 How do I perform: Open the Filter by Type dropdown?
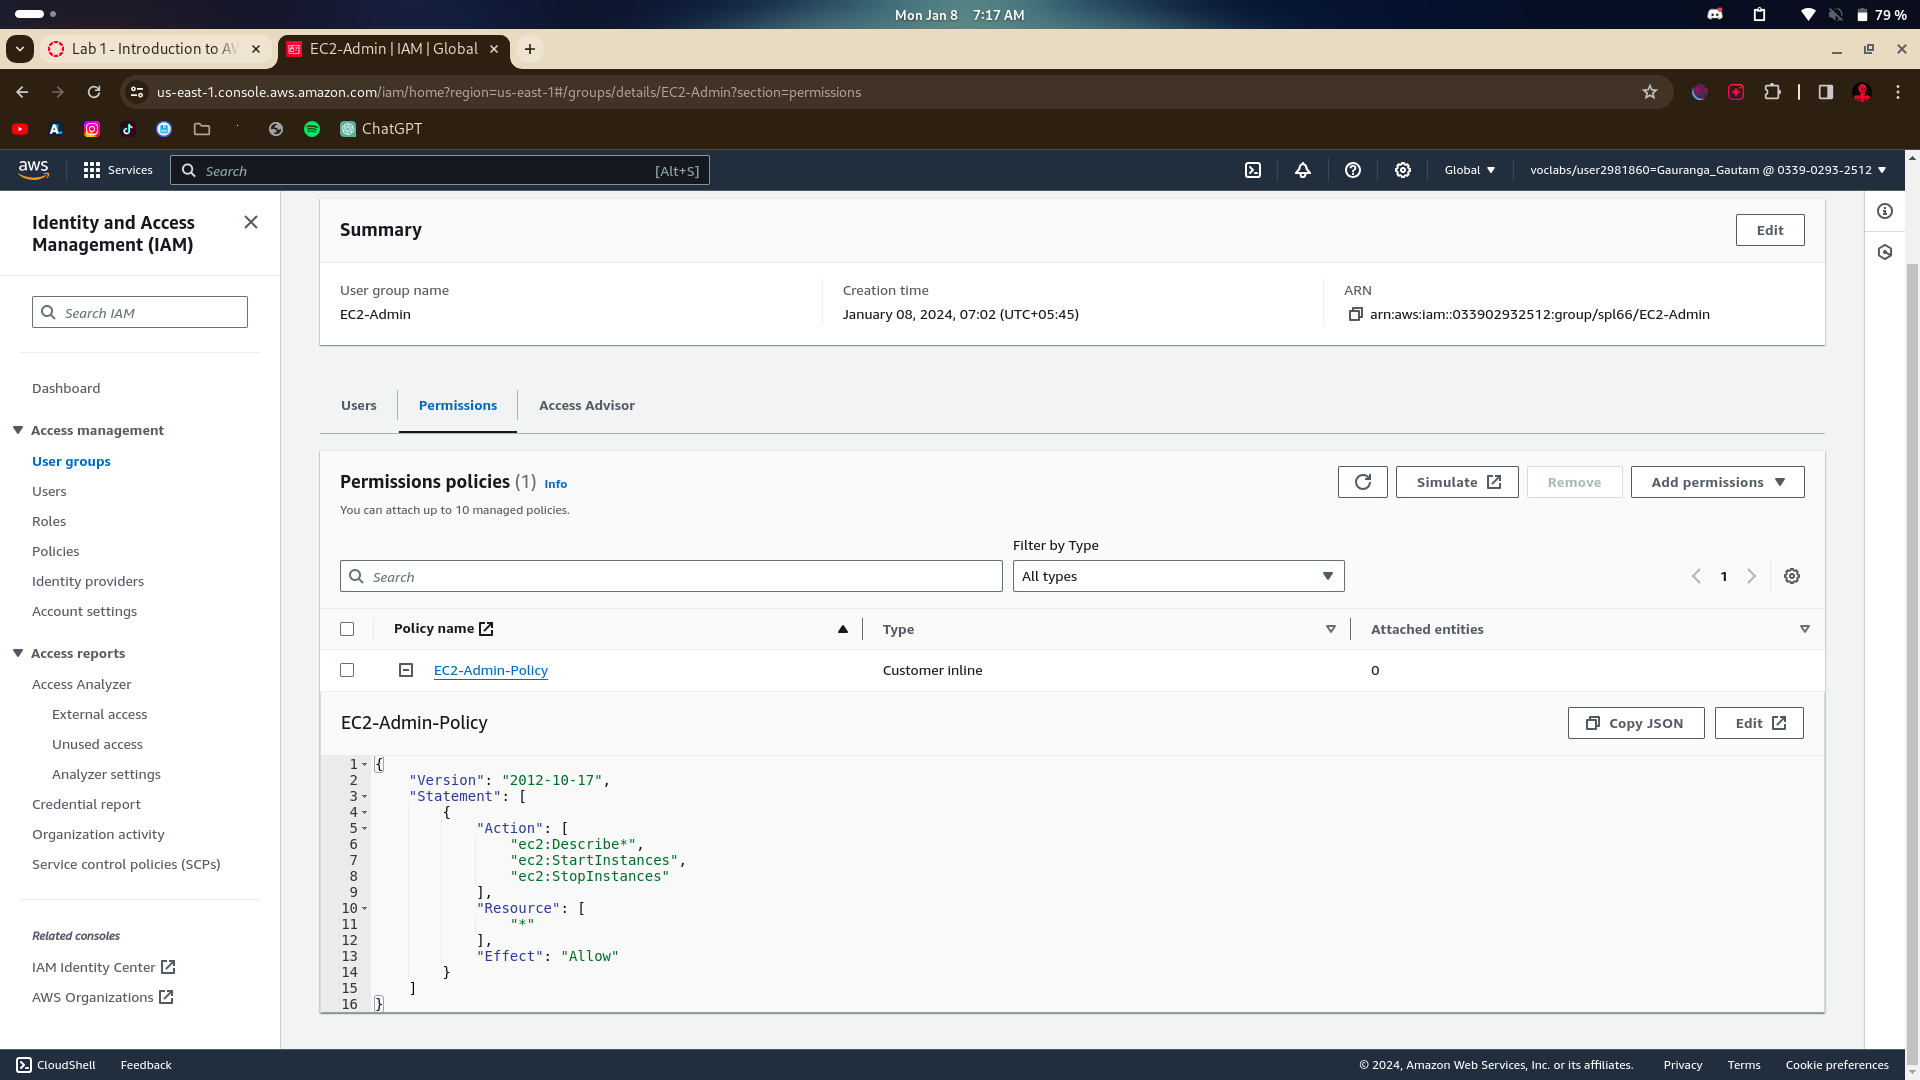point(1178,576)
